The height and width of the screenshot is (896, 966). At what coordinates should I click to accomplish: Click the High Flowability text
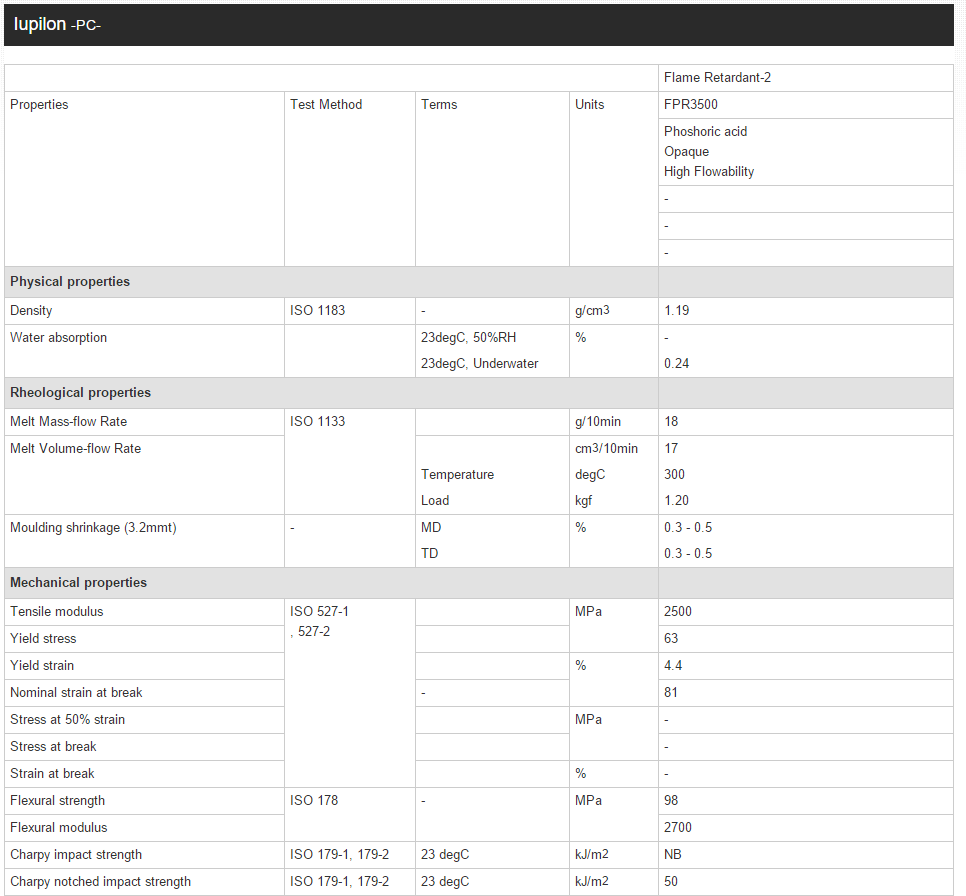pyautogui.click(x=708, y=172)
